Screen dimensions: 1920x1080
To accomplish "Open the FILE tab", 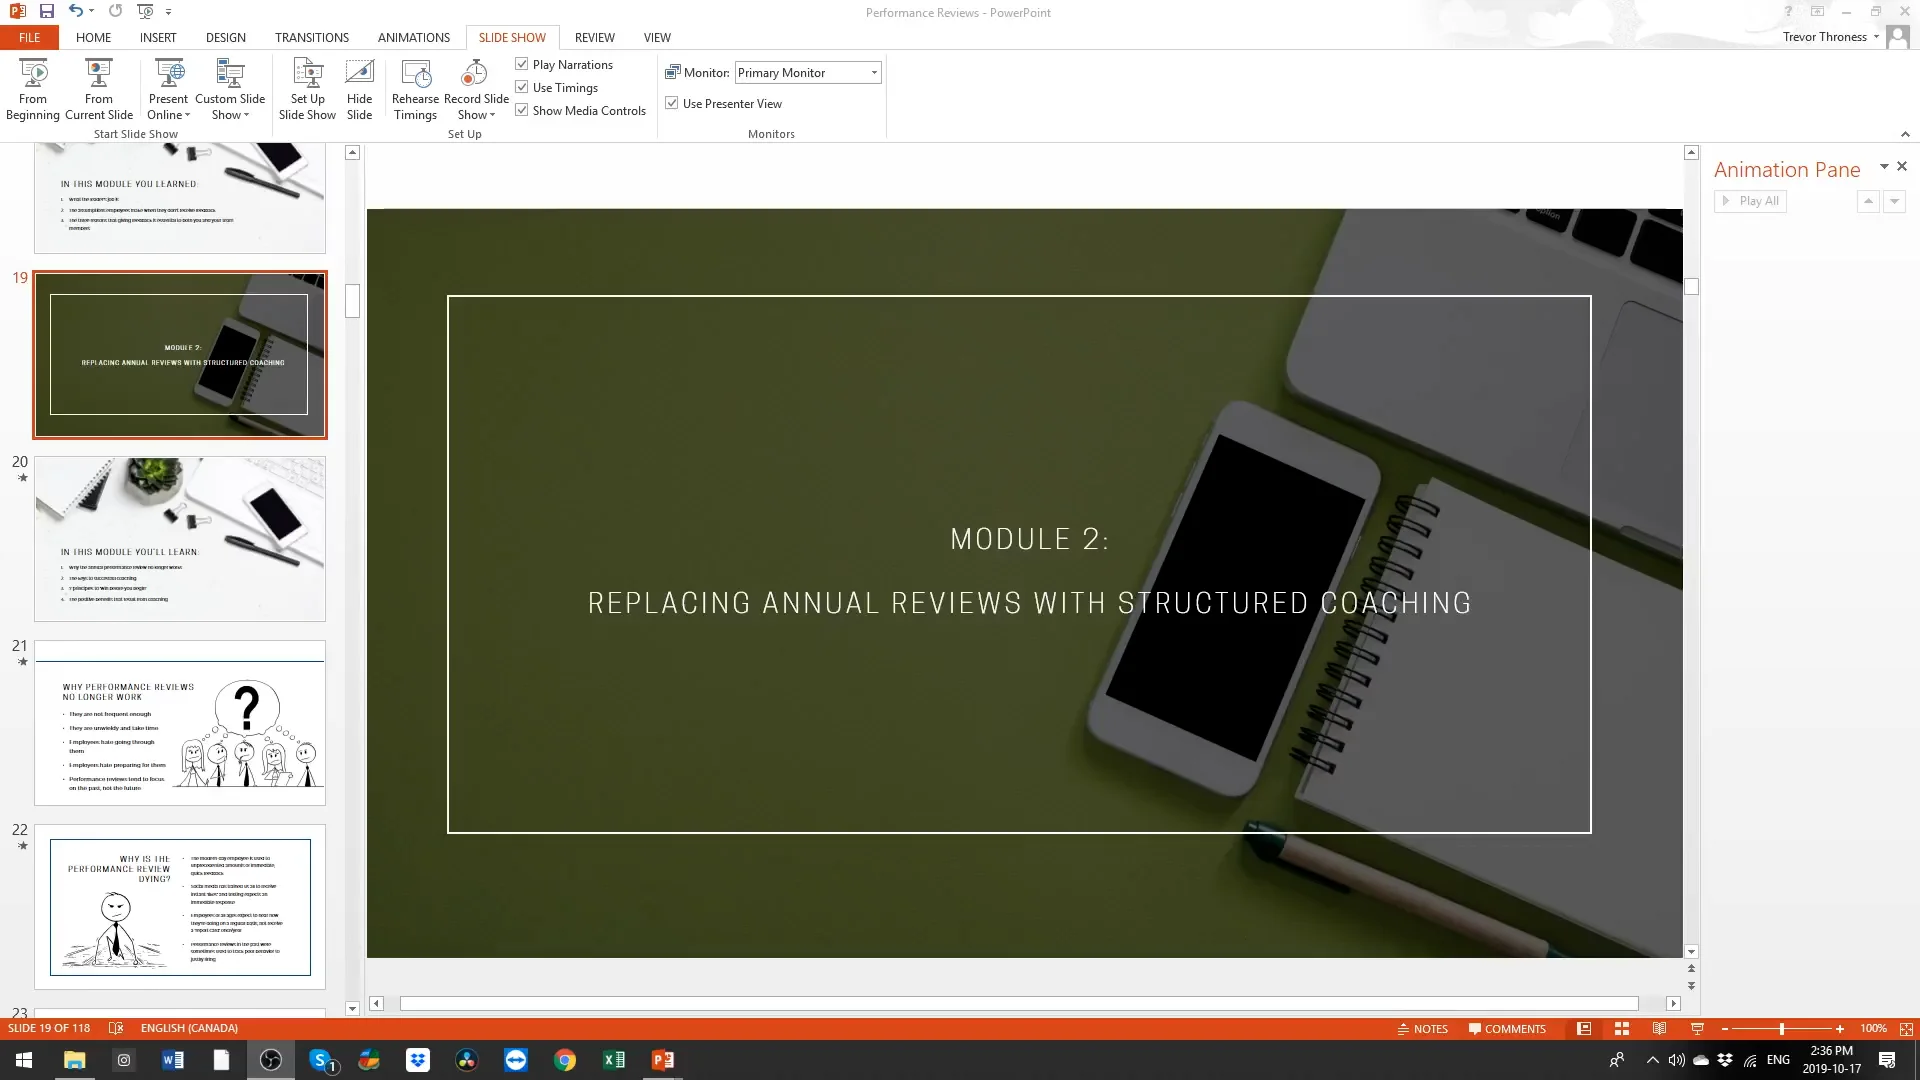I will tap(30, 37).
